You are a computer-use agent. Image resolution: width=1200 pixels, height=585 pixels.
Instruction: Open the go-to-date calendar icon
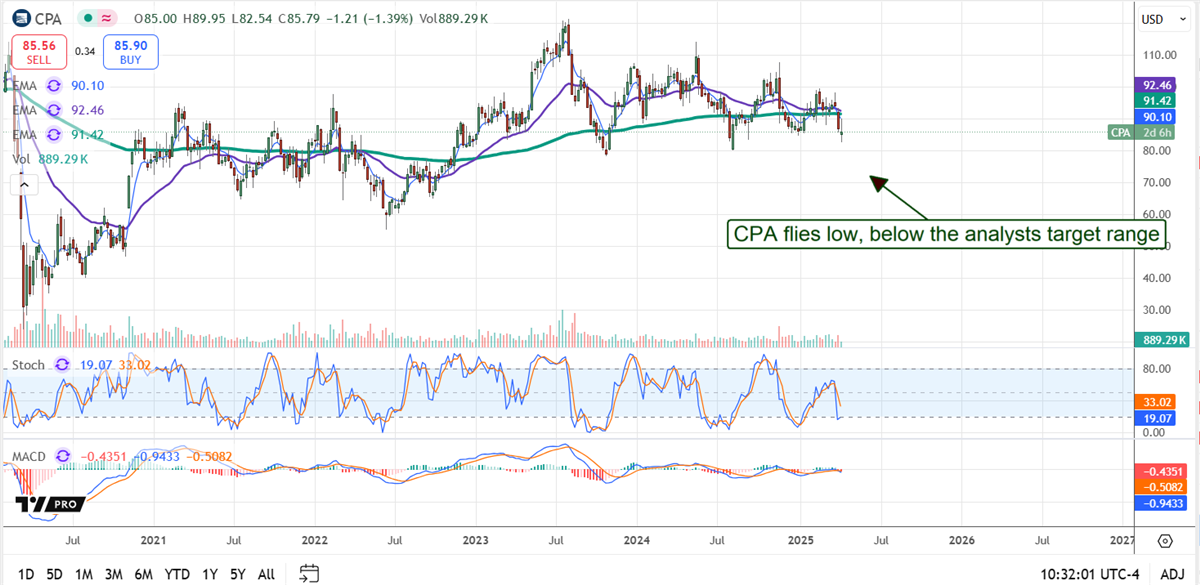(x=309, y=573)
